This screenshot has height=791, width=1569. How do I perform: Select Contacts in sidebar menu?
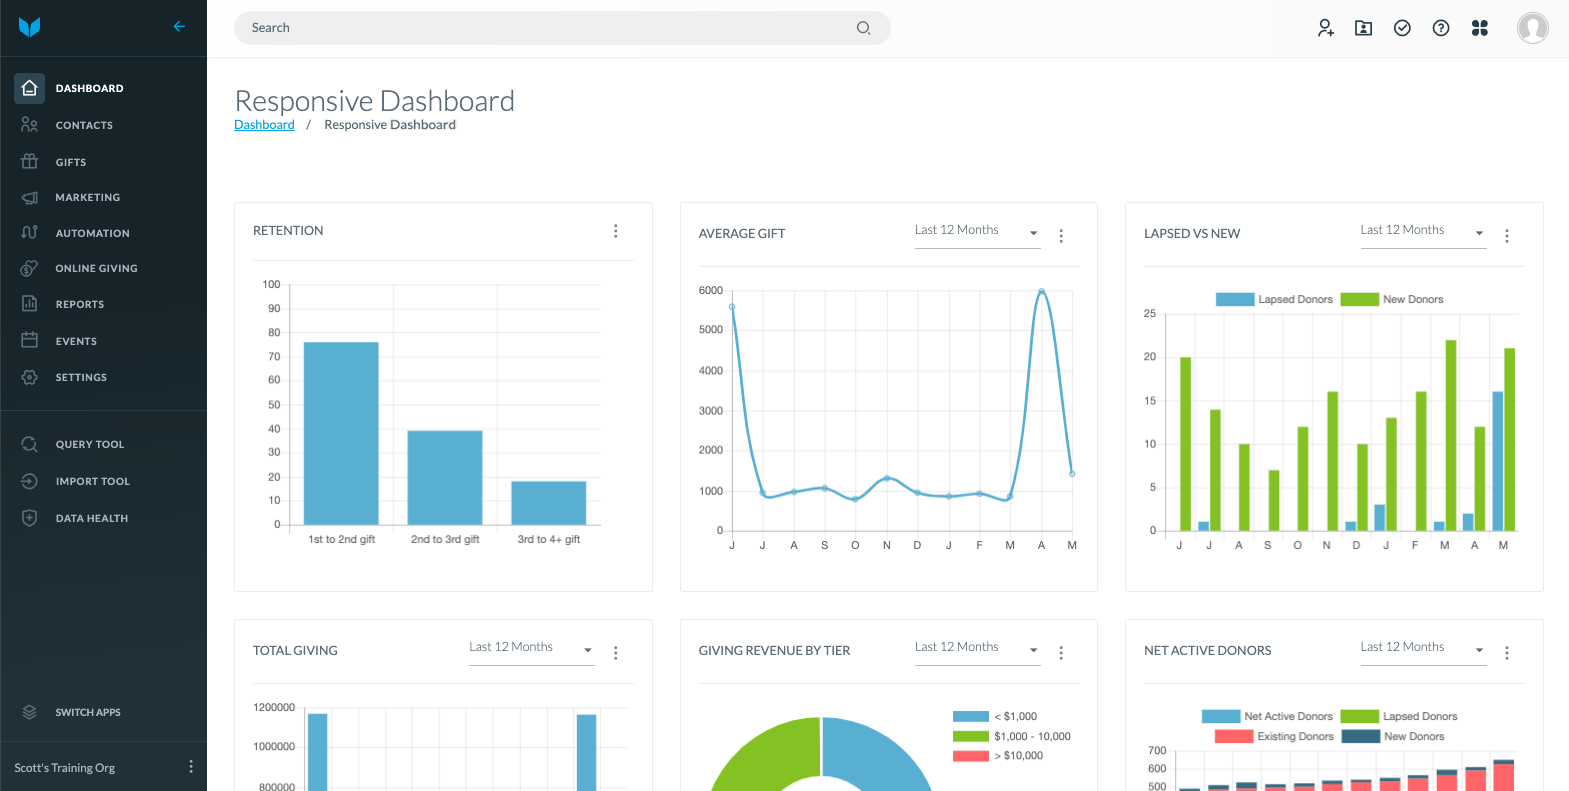point(84,126)
